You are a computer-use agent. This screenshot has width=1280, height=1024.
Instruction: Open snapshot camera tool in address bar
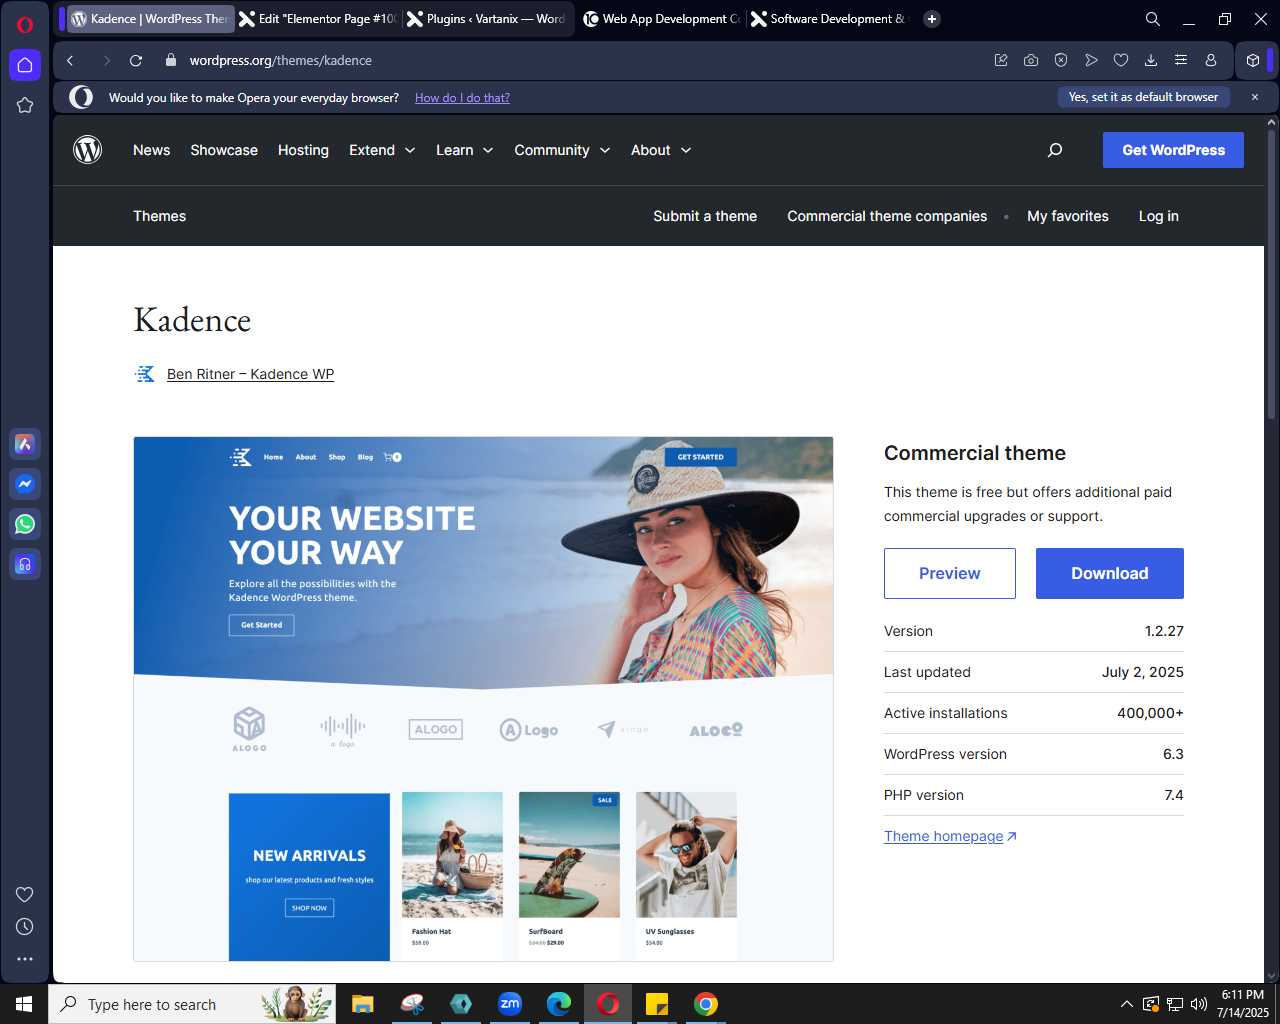click(1031, 60)
